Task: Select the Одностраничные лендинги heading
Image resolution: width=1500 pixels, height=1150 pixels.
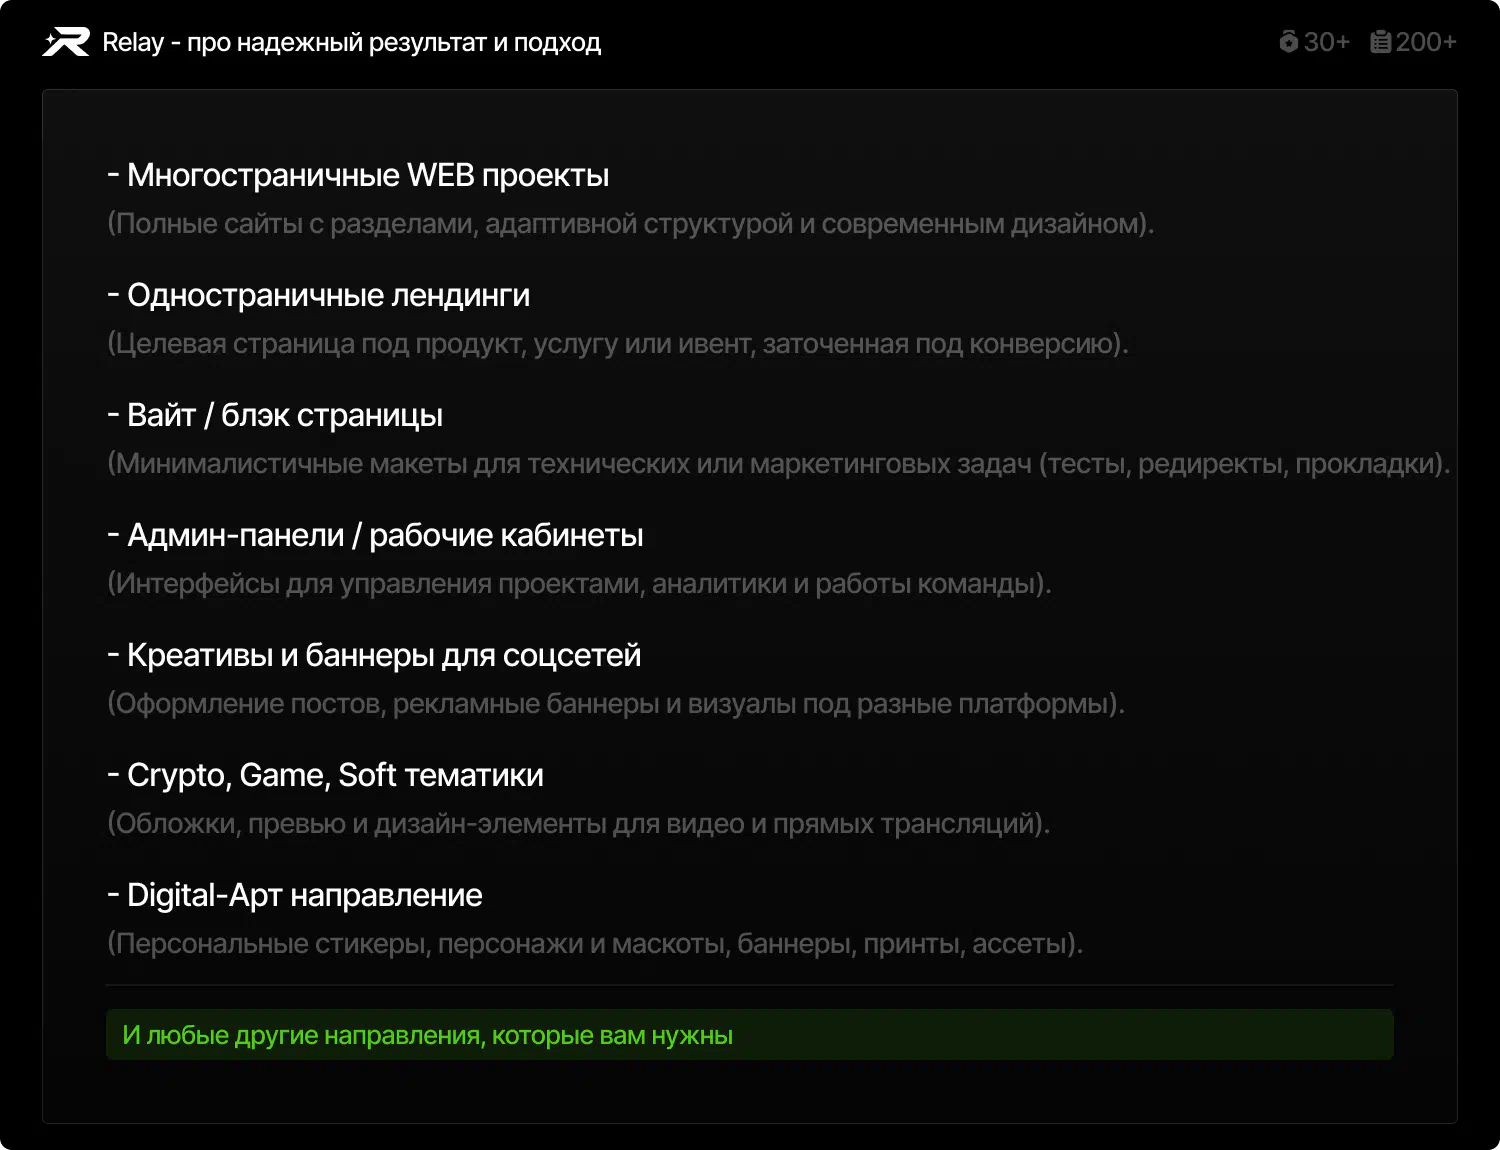Action: tap(318, 295)
